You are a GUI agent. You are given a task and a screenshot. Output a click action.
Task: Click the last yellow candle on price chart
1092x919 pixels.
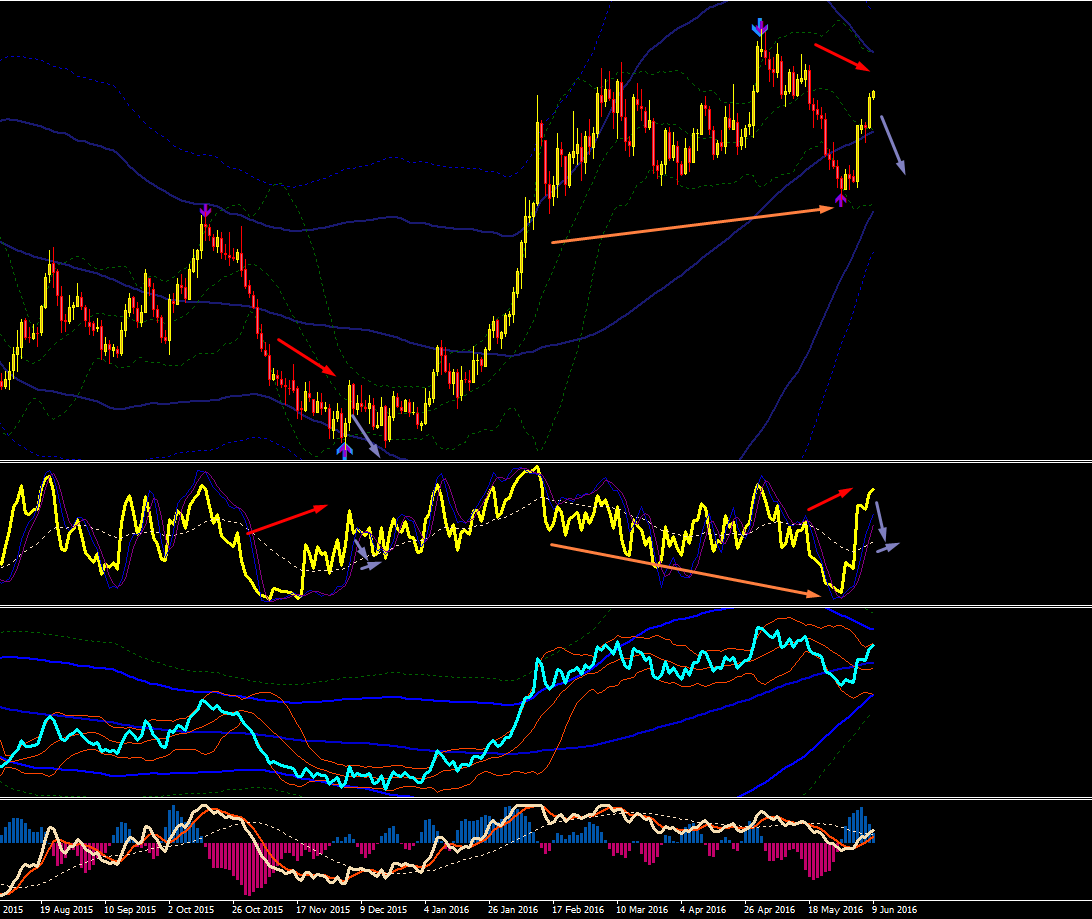[873, 95]
